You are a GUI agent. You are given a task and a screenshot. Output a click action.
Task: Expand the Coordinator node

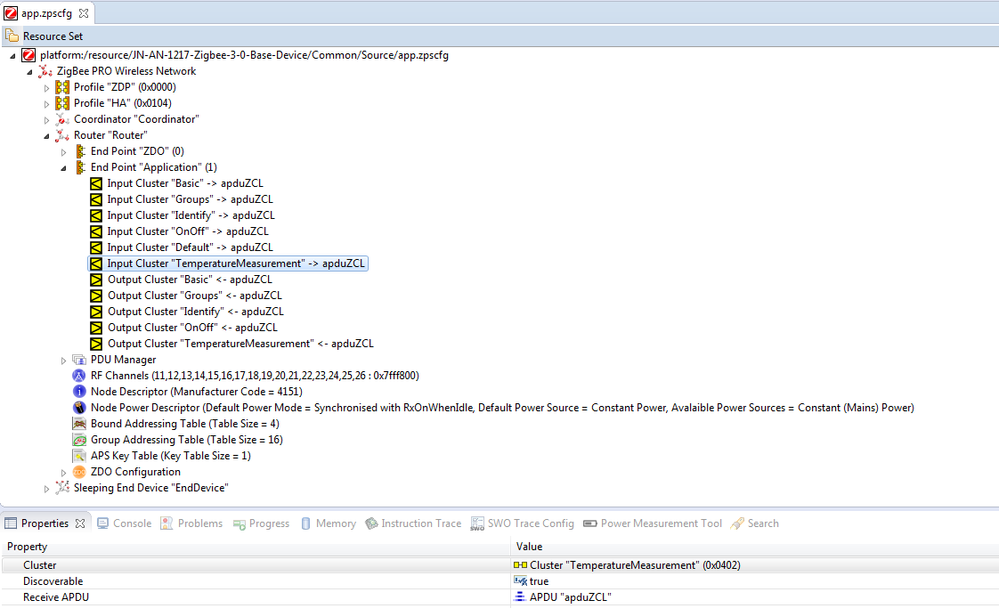click(47, 120)
